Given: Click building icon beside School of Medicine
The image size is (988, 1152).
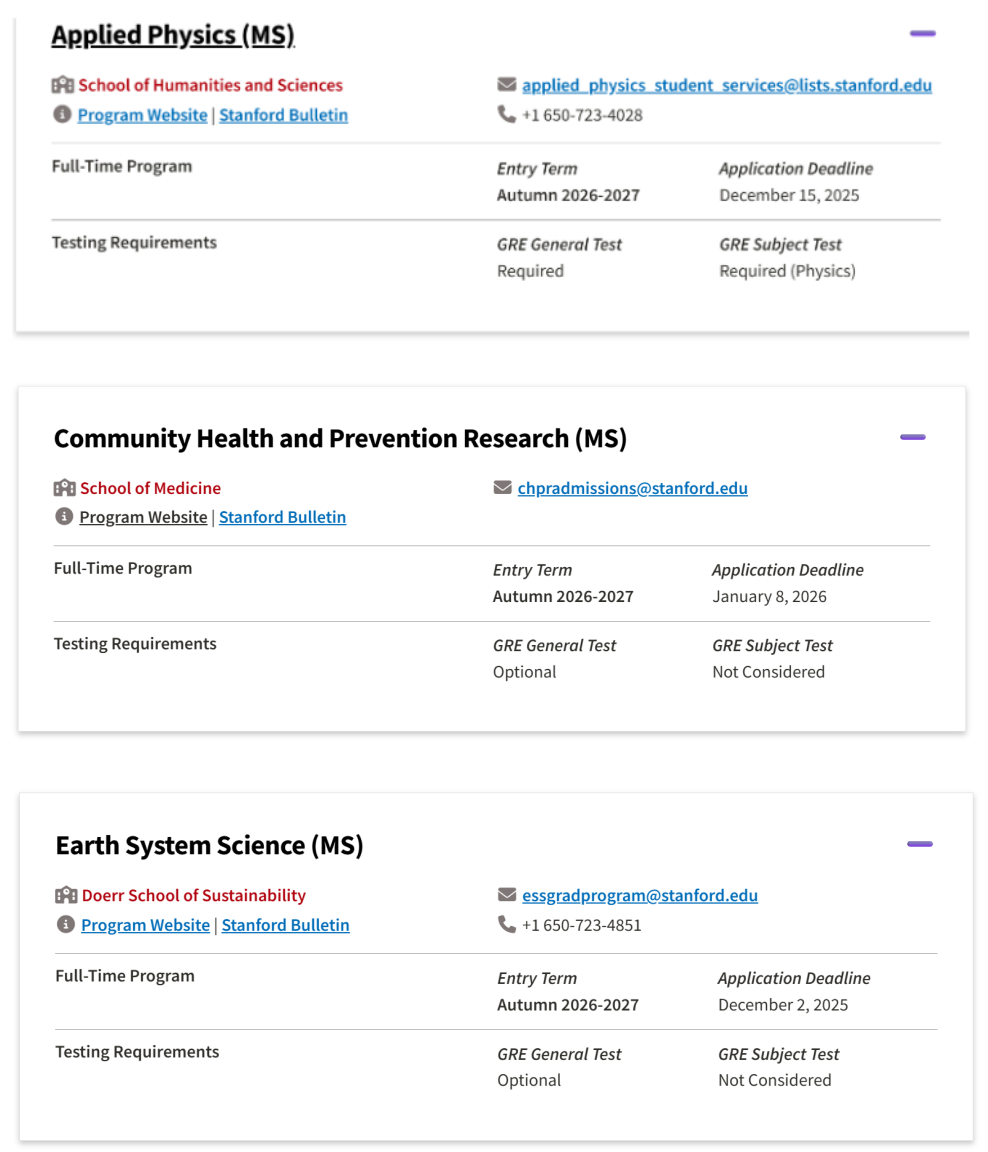Looking at the screenshot, I should pos(65,488).
